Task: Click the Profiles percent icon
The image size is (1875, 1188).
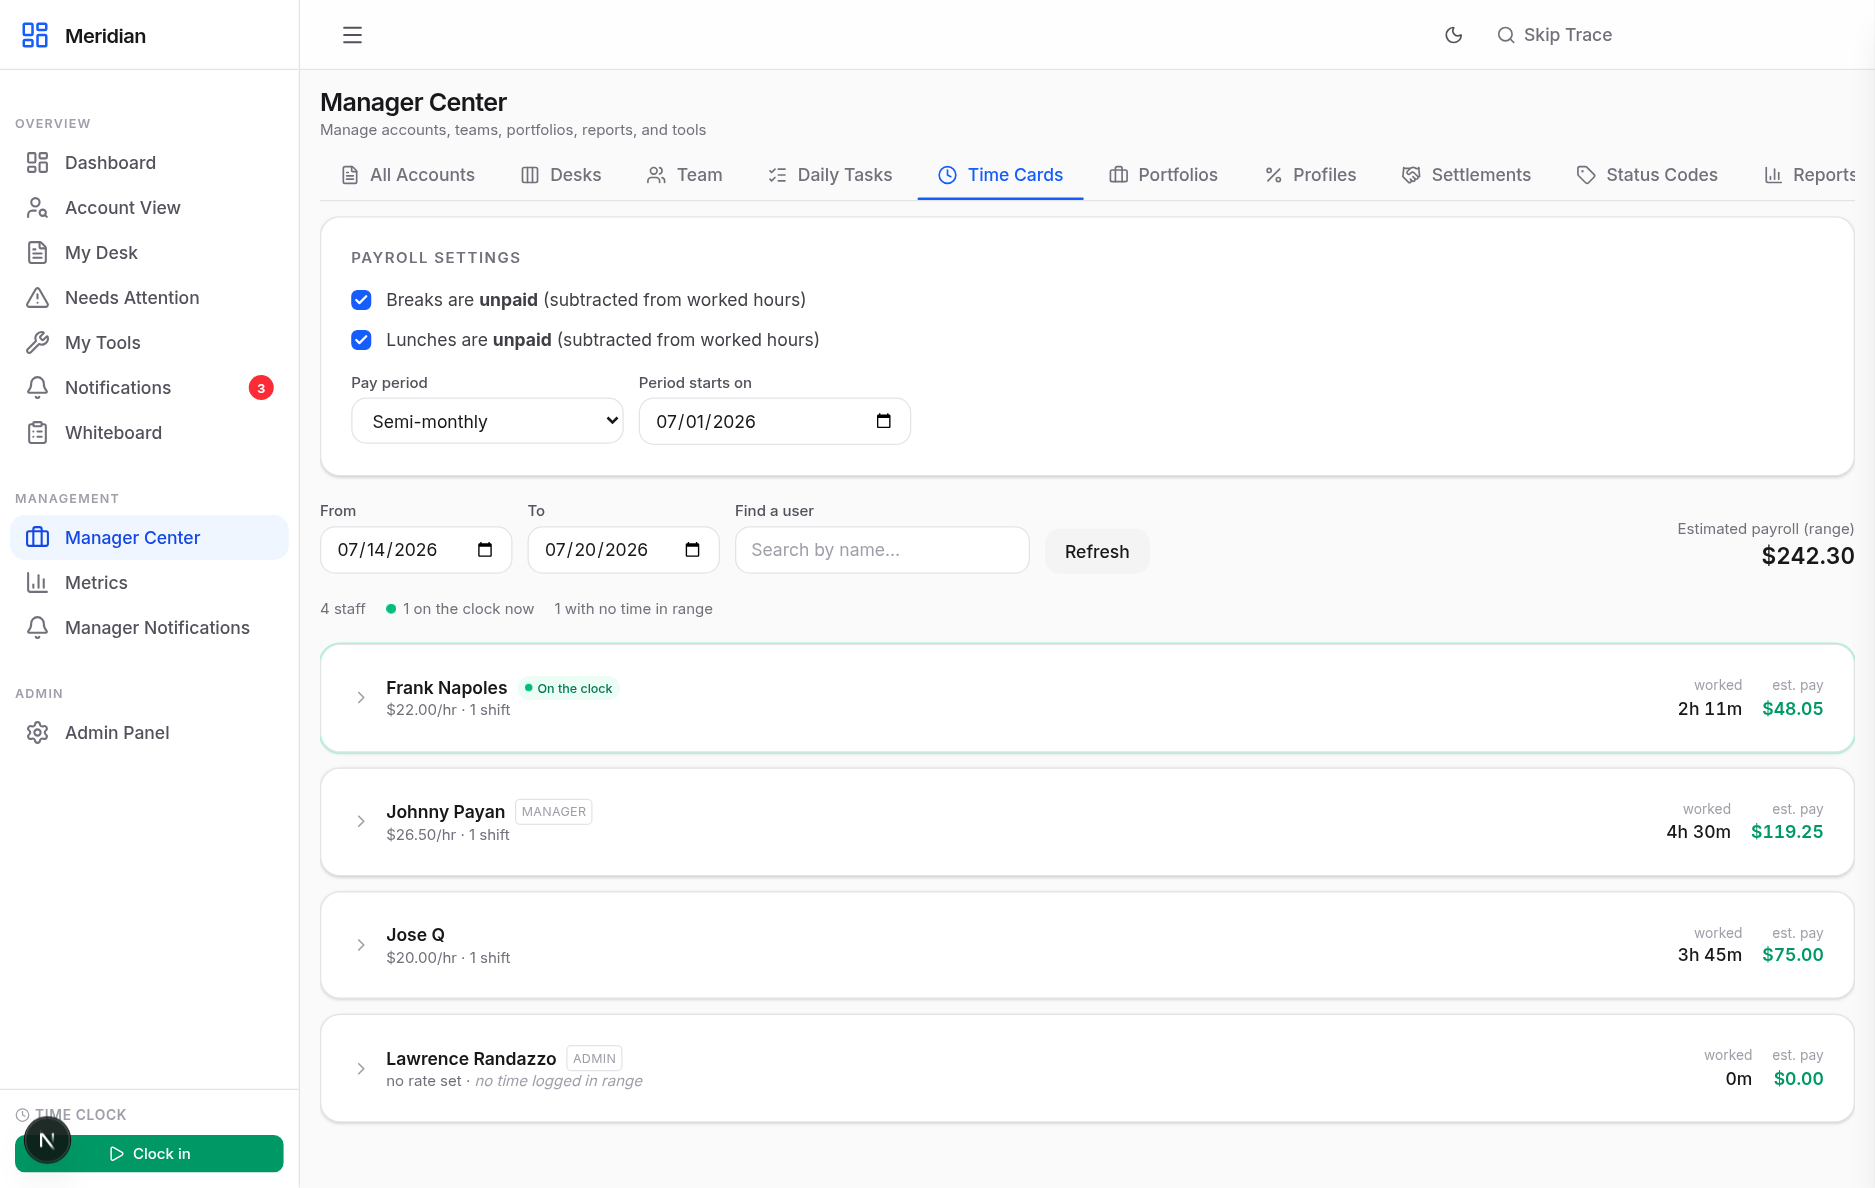Action: click(1273, 175)
